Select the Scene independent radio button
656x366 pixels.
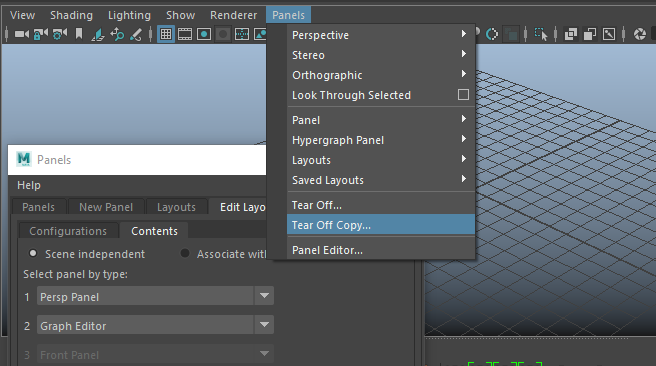click(x=33, y=253)
